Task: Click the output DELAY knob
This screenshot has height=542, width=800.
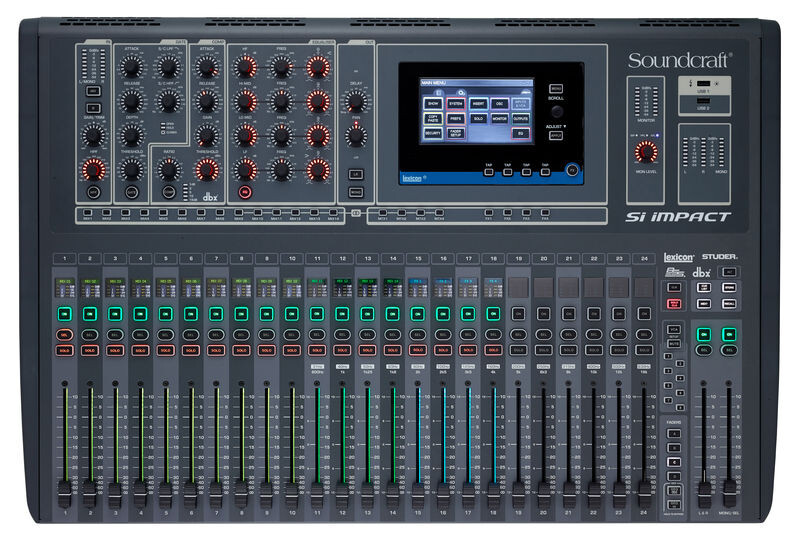Action: click(356, 102)
